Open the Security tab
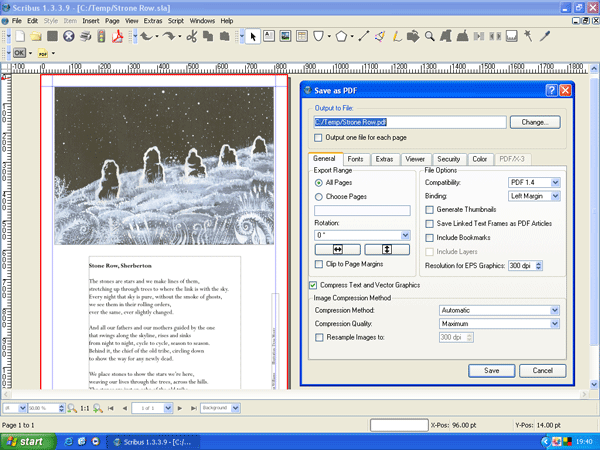Image resolution: width=600 pixels, height=450 pixels. click(x=448, y=159)
